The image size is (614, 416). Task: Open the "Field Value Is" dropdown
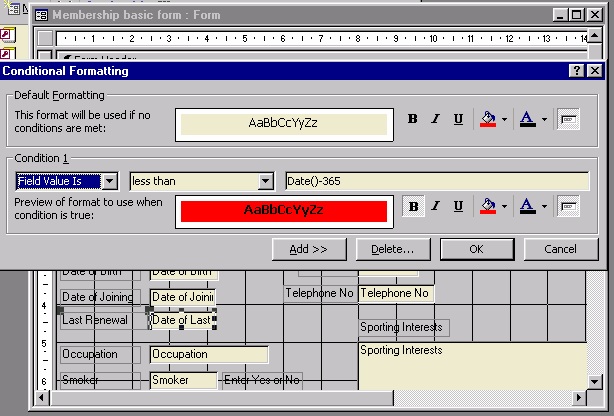[110, 181]
